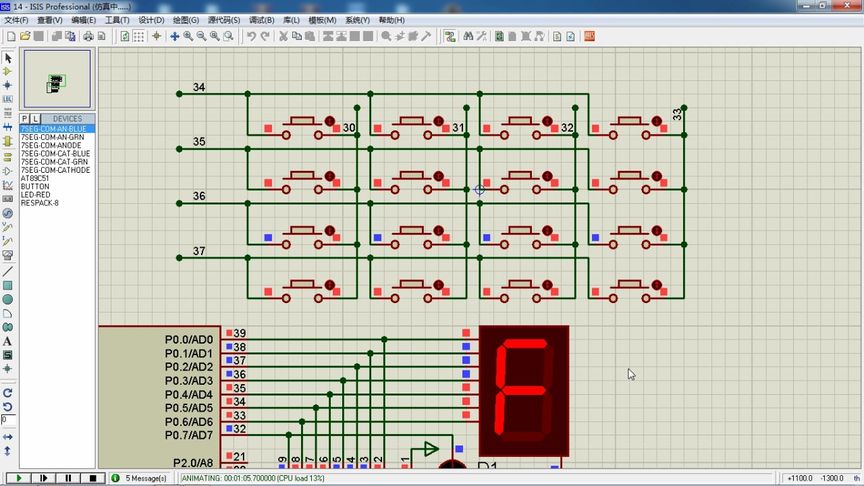Stop the simulation with square button
The width and height of the screenshot is (864, 486).
93,478
